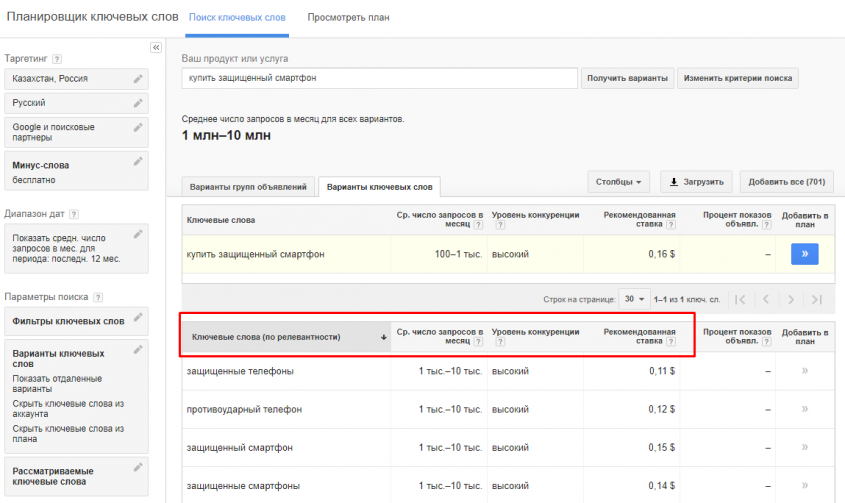Screen dimensions: 845x503
Task: Download keywords with Загрузить button
Action: [696, 182]
